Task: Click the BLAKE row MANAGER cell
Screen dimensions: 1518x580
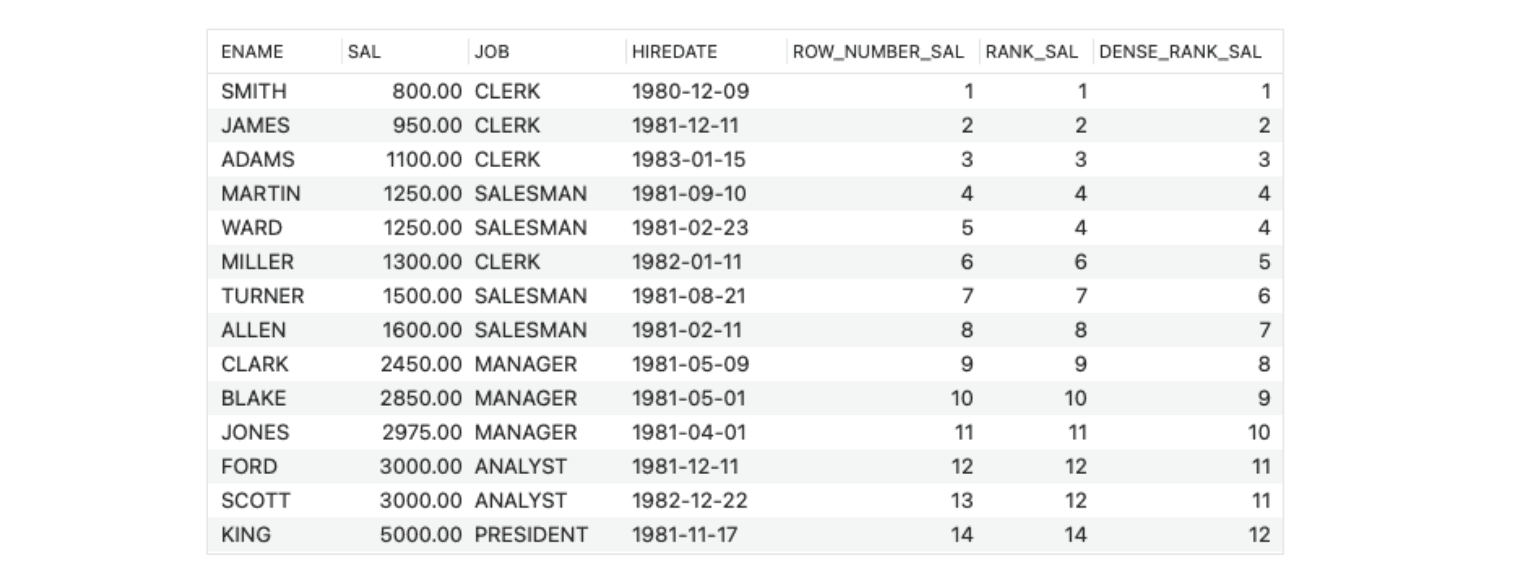Action: click(x=526, y=398)
